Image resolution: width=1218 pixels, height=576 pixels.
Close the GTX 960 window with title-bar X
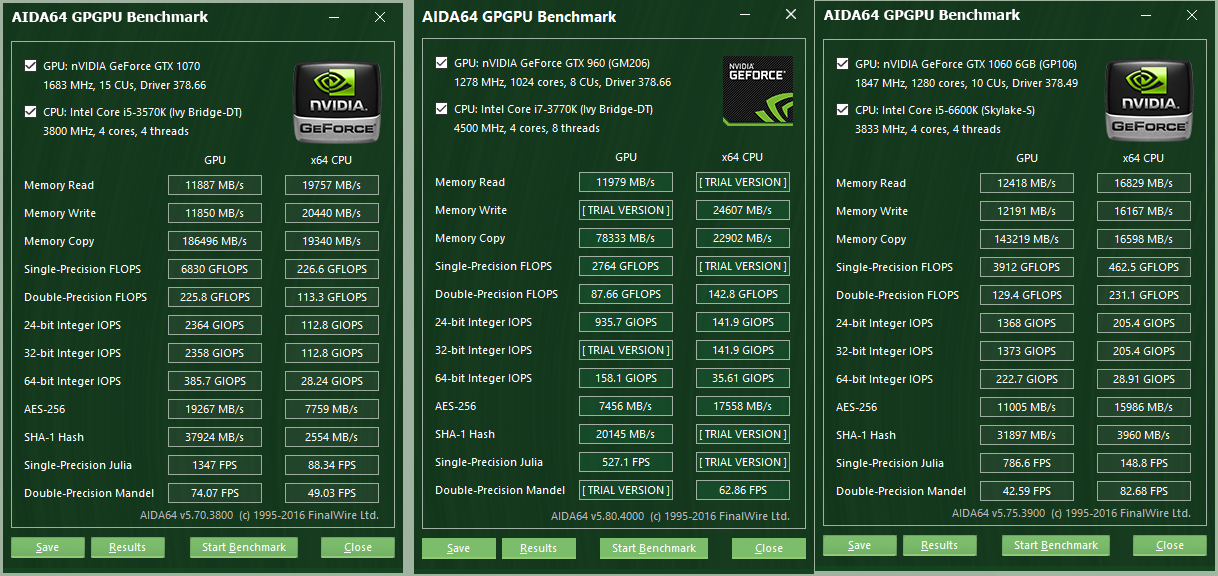pos(790,16)
